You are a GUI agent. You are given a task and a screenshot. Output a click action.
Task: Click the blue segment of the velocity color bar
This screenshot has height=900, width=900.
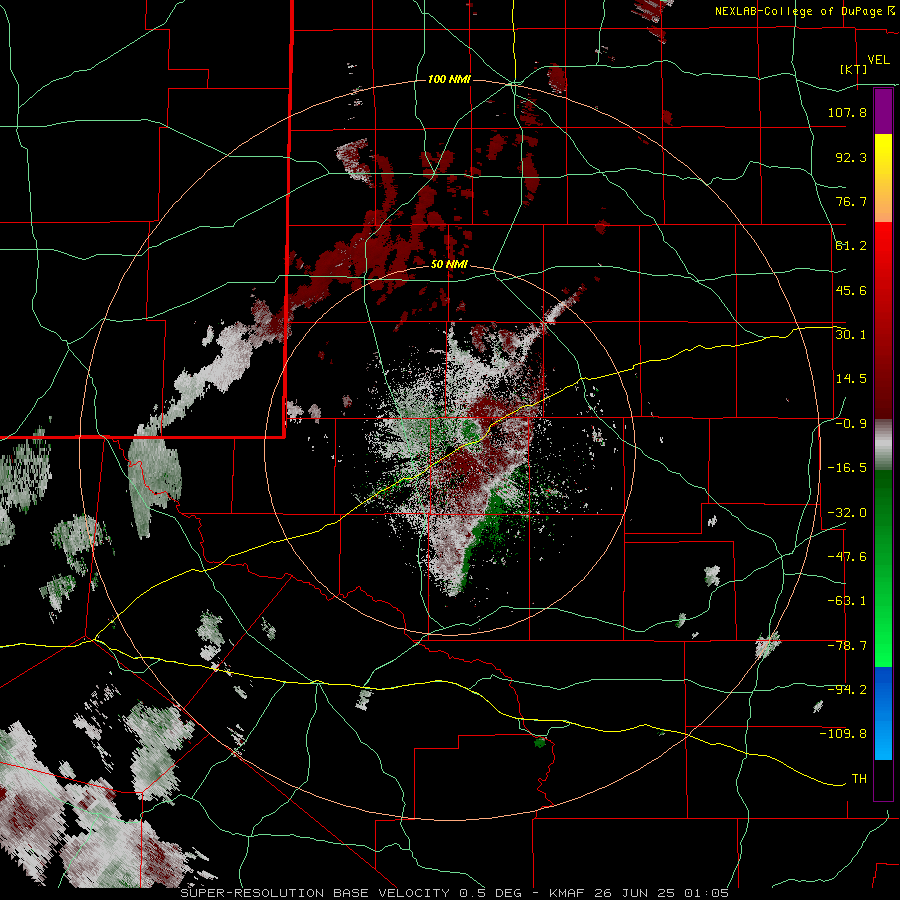883,713
